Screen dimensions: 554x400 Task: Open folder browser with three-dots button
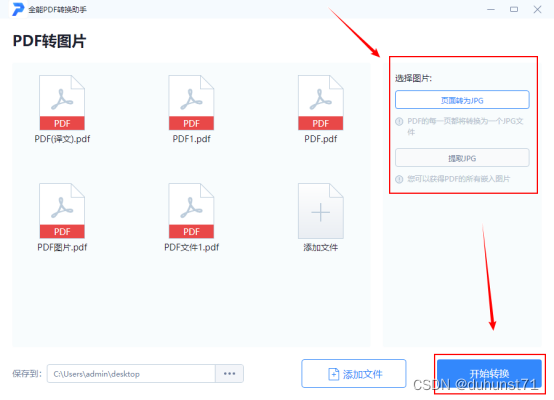click(x=229, y=373)
